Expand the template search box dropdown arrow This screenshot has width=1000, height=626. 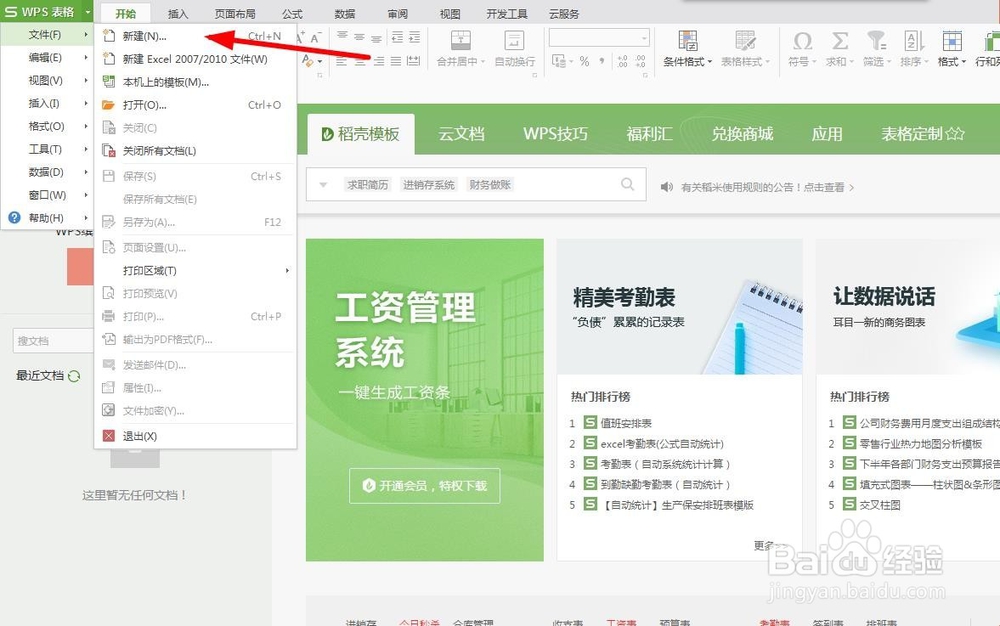[323, 185]
